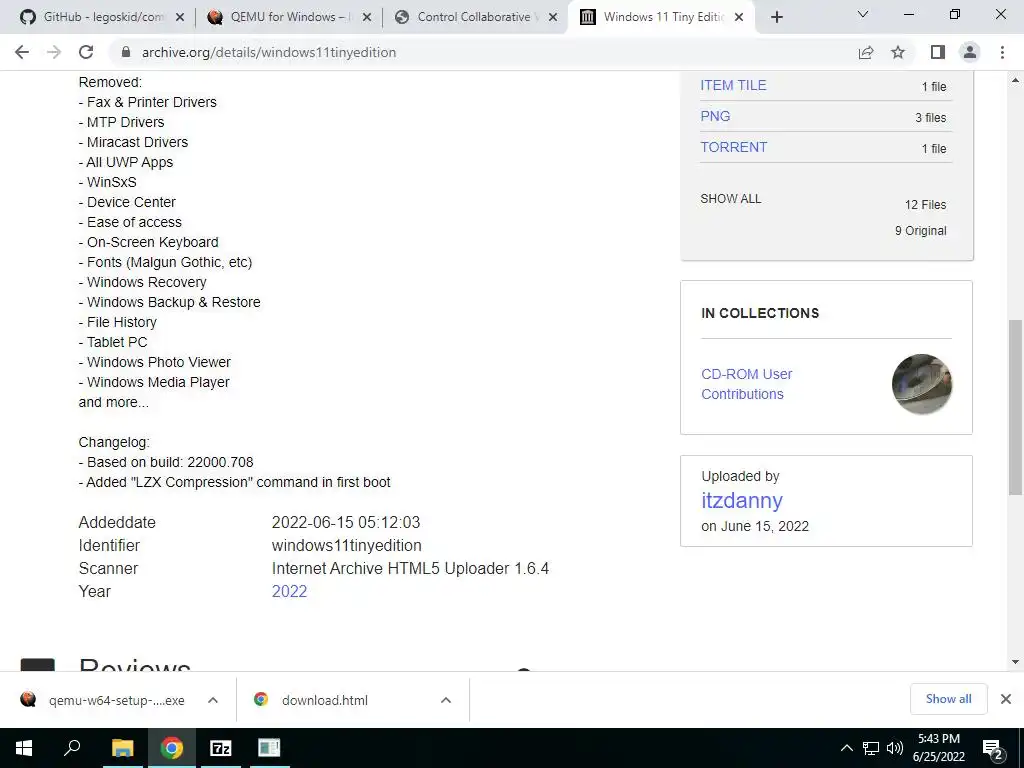
Task: Click the address bar URL
Action: (x=269, y=52)
